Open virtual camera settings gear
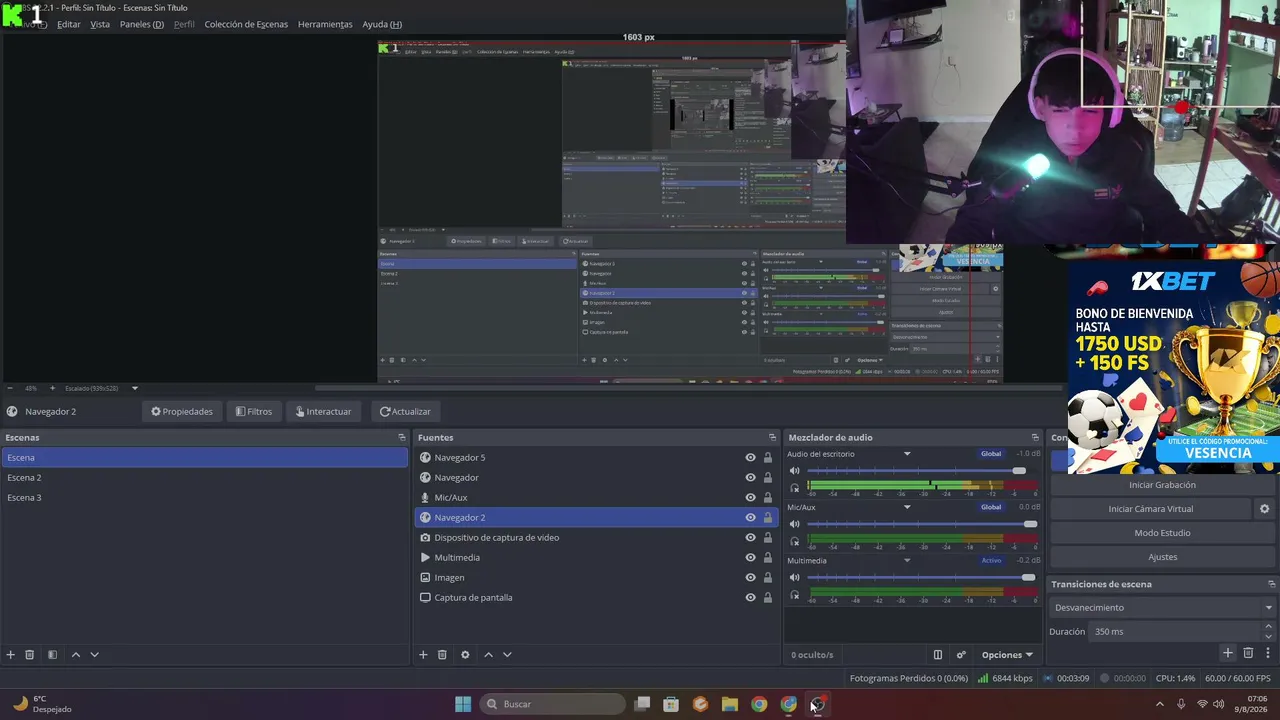 [x=1264, y=509]
